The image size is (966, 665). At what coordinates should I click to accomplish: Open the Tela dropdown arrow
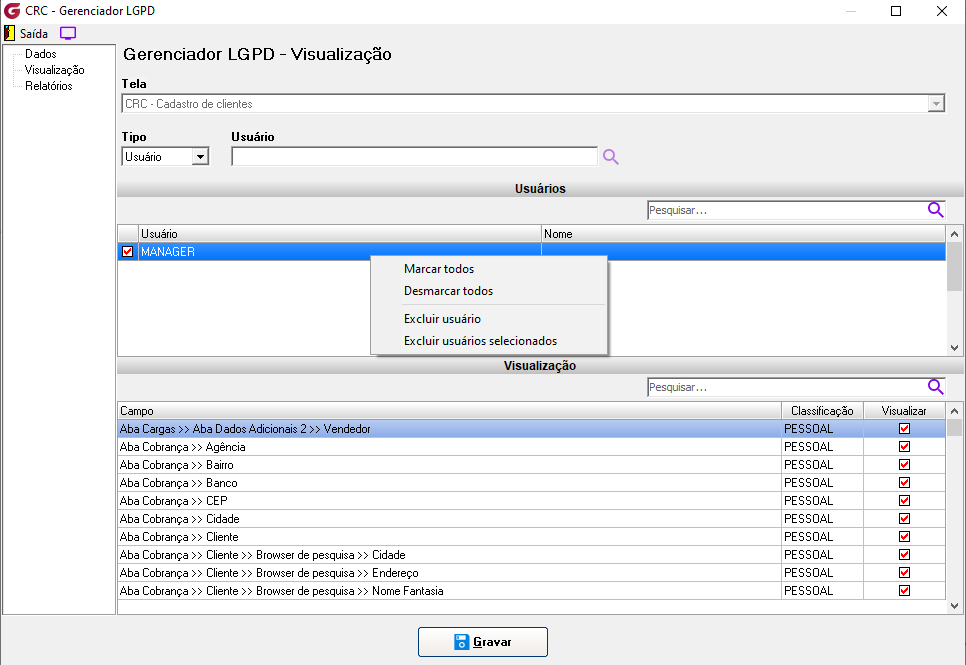point(936,104)
